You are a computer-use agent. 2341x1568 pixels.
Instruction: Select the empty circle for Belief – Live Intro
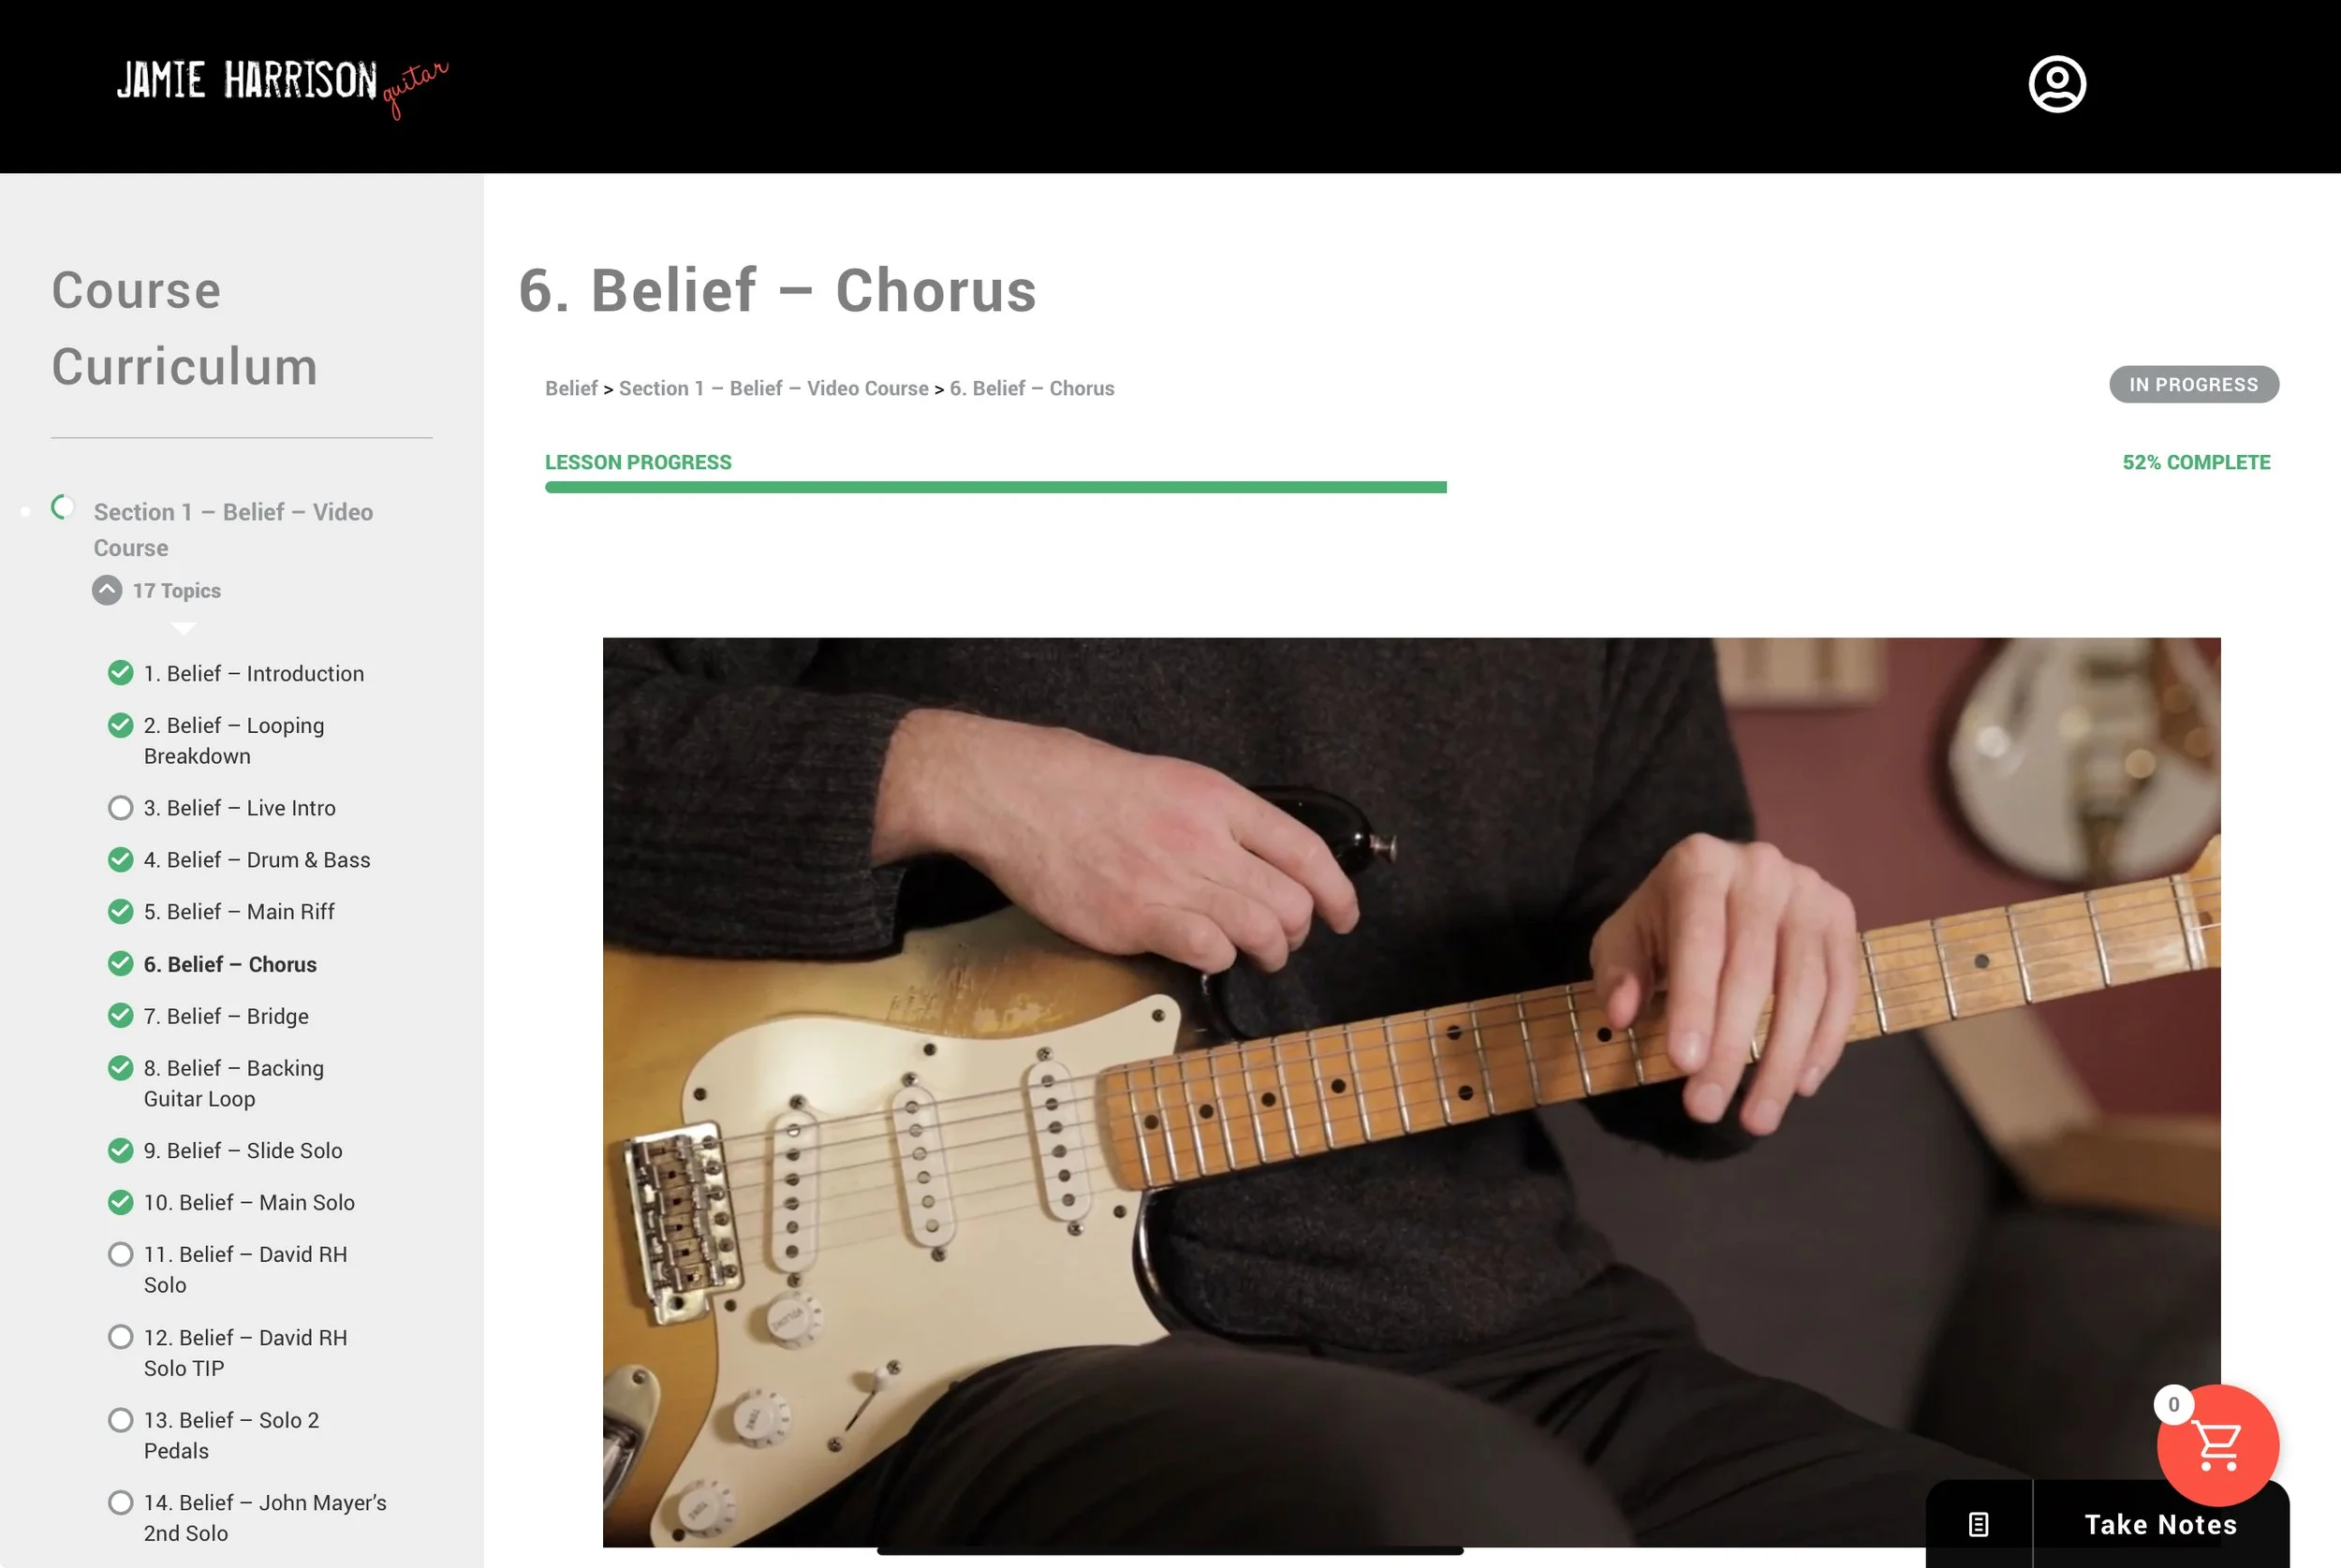(121, 808)
